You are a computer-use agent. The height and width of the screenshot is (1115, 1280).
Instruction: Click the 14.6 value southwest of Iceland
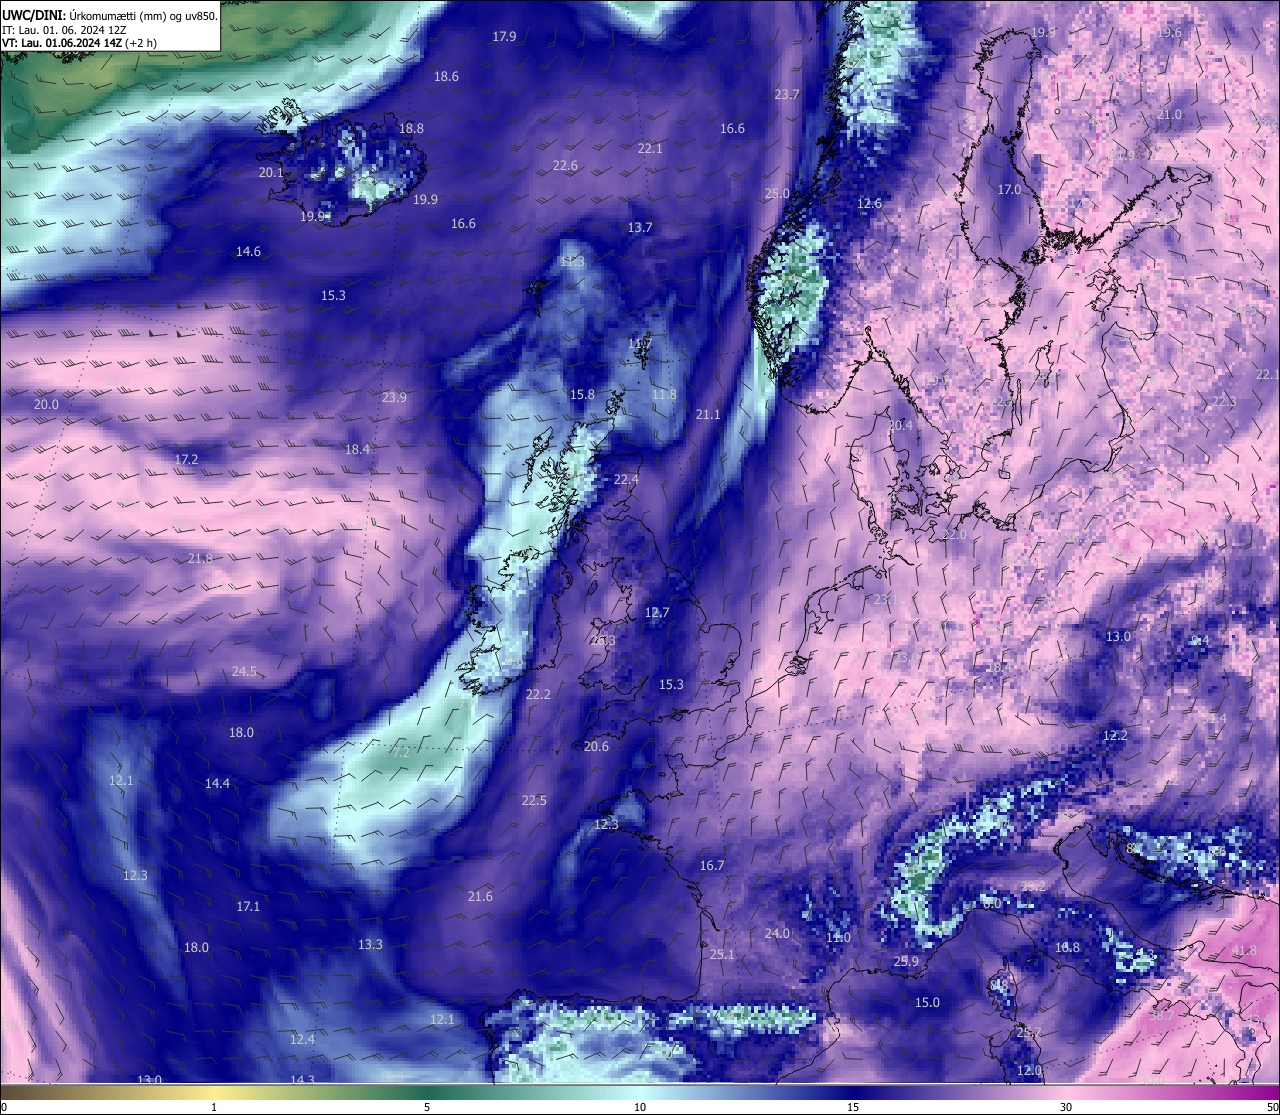coord(248,252)
